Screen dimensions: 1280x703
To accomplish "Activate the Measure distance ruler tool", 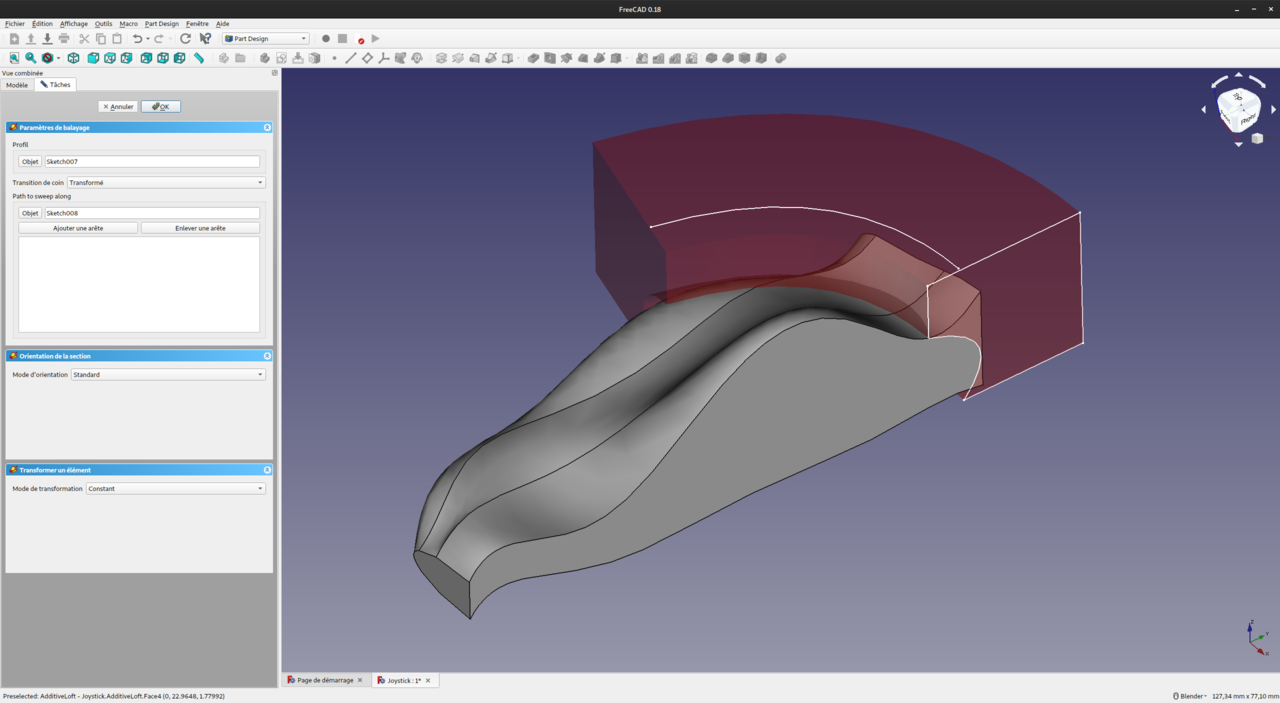I will [x=199, y=58].
